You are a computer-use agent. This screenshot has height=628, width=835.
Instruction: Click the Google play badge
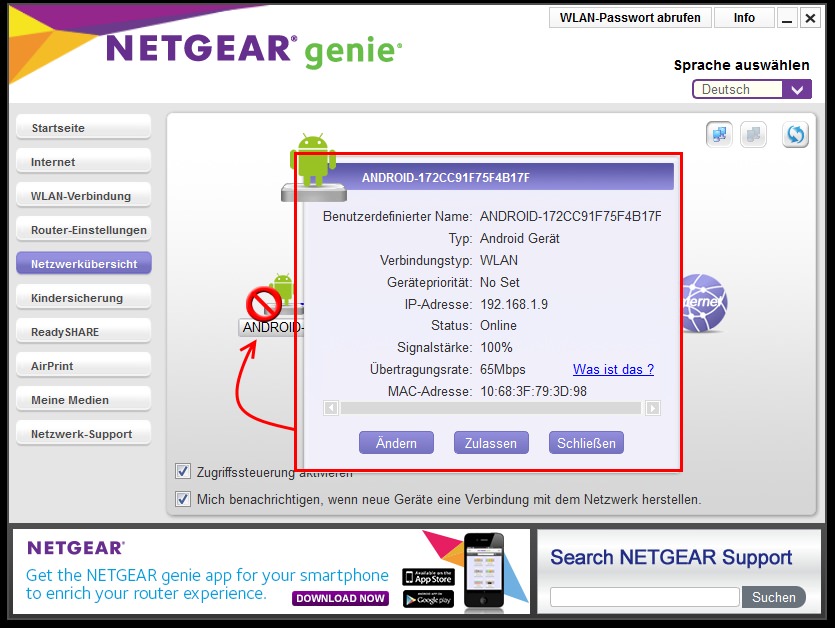[x=428, y=599]
